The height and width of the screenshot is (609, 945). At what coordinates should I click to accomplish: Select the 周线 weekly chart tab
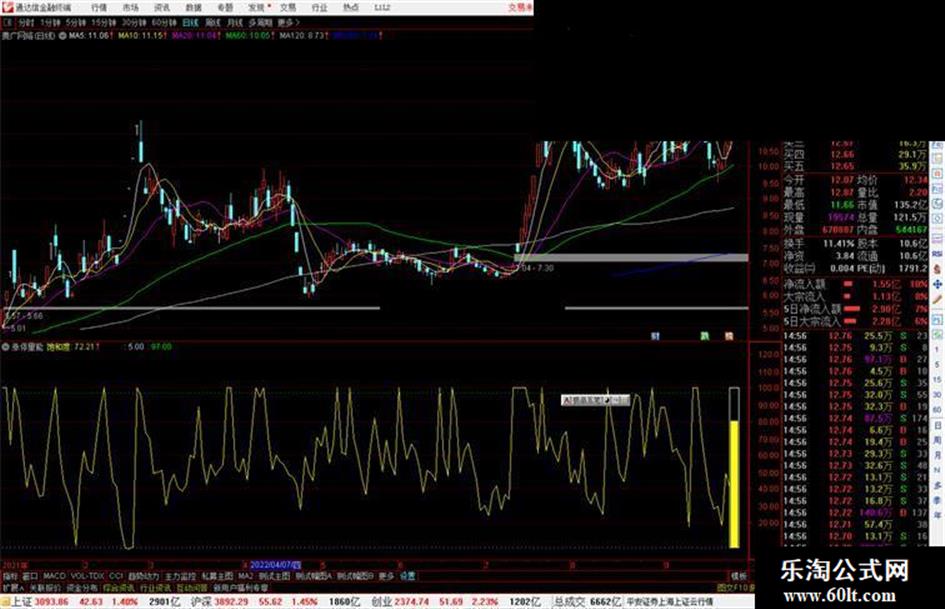click(x=213, y=23)
